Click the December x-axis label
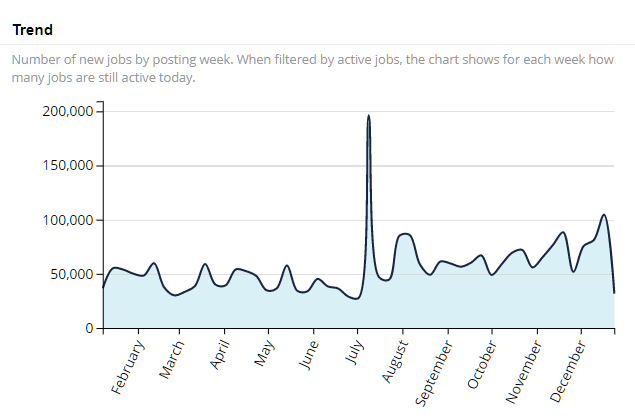This screenshot has height=419, width=635. point(570,368)
